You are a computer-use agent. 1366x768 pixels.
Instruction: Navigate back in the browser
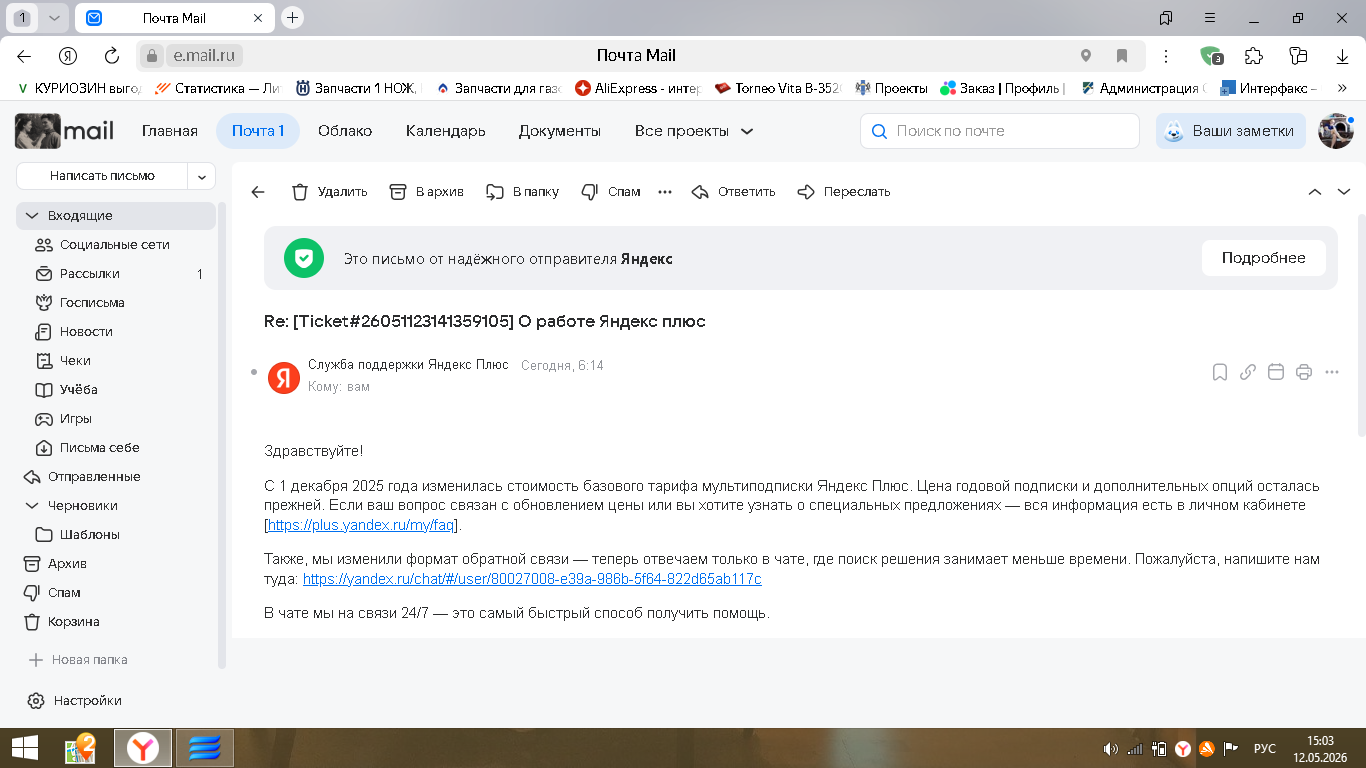click(24, 56)
